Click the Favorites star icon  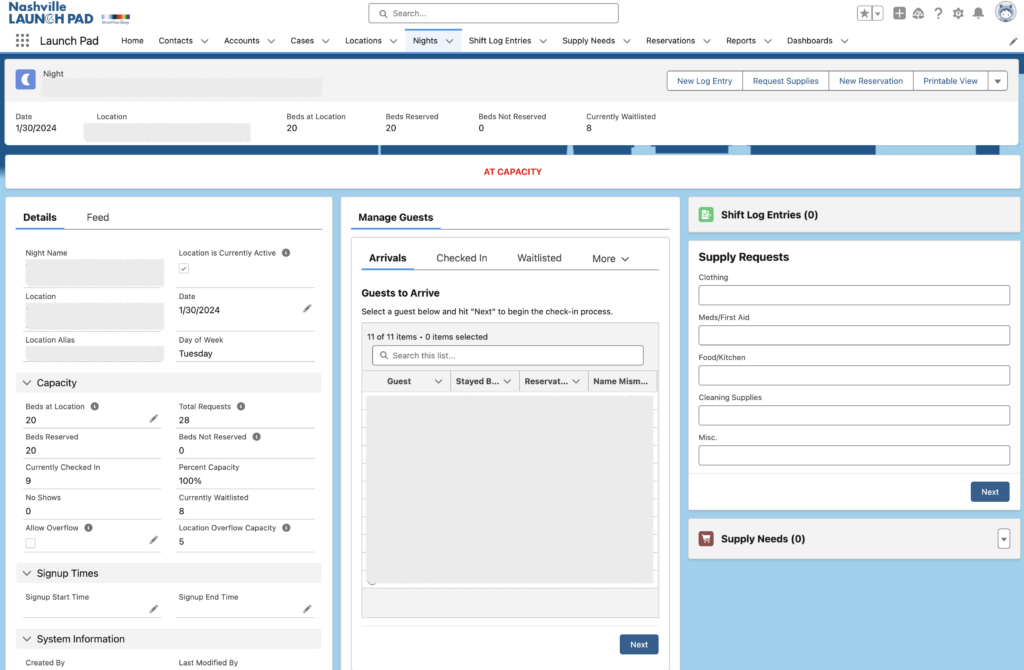864,13
